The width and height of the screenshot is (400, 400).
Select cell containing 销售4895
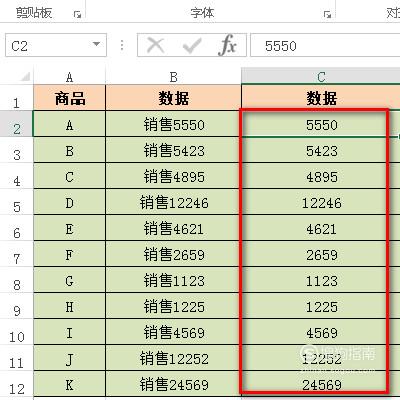173,176
